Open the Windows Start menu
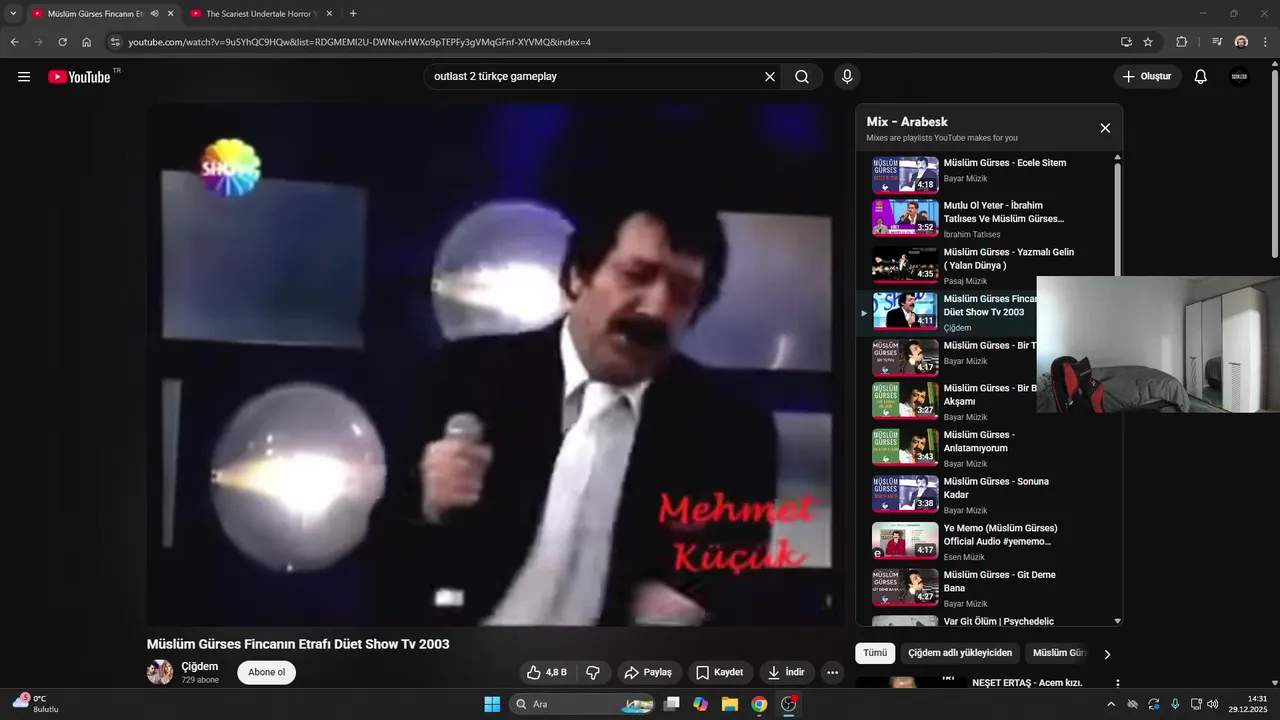 pos(492,704)
